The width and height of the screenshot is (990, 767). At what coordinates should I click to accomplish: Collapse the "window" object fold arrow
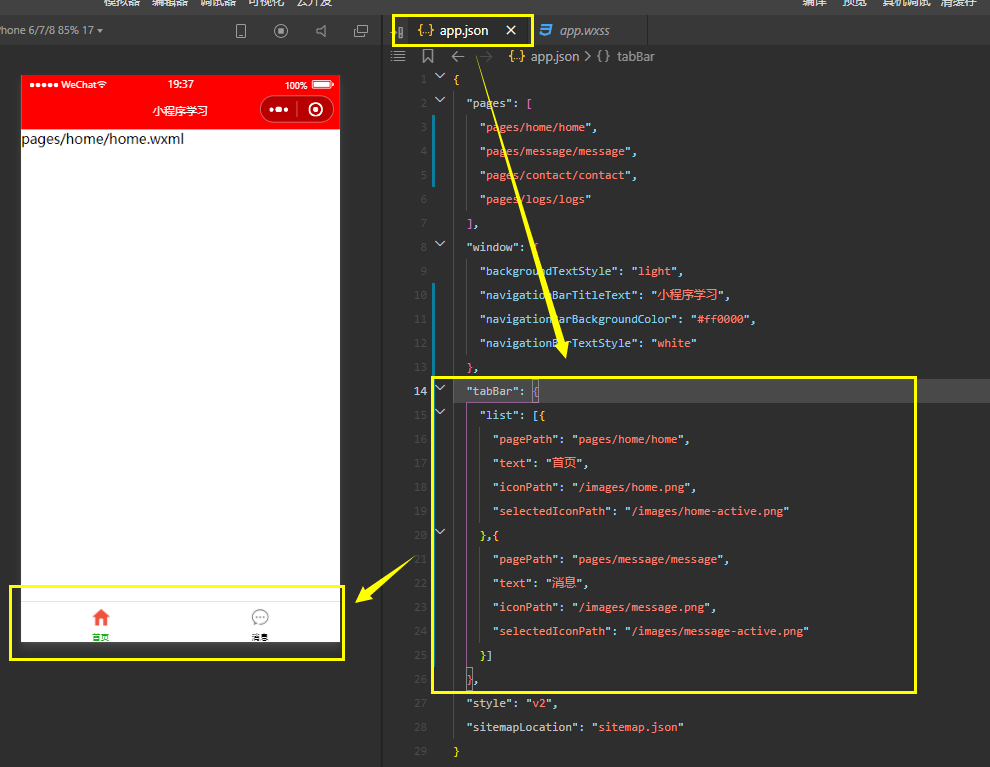tap(440, 244)
